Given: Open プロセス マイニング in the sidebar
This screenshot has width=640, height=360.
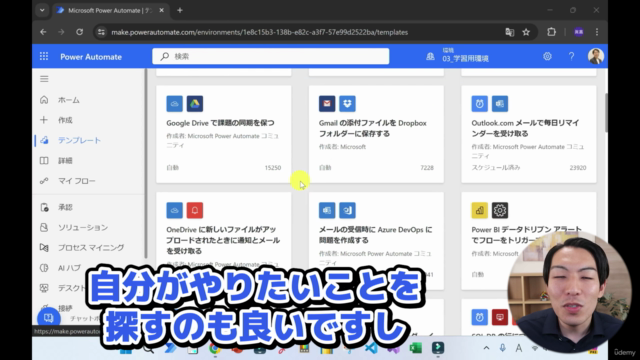Looking at the screenshot, I should pos(91,247).
